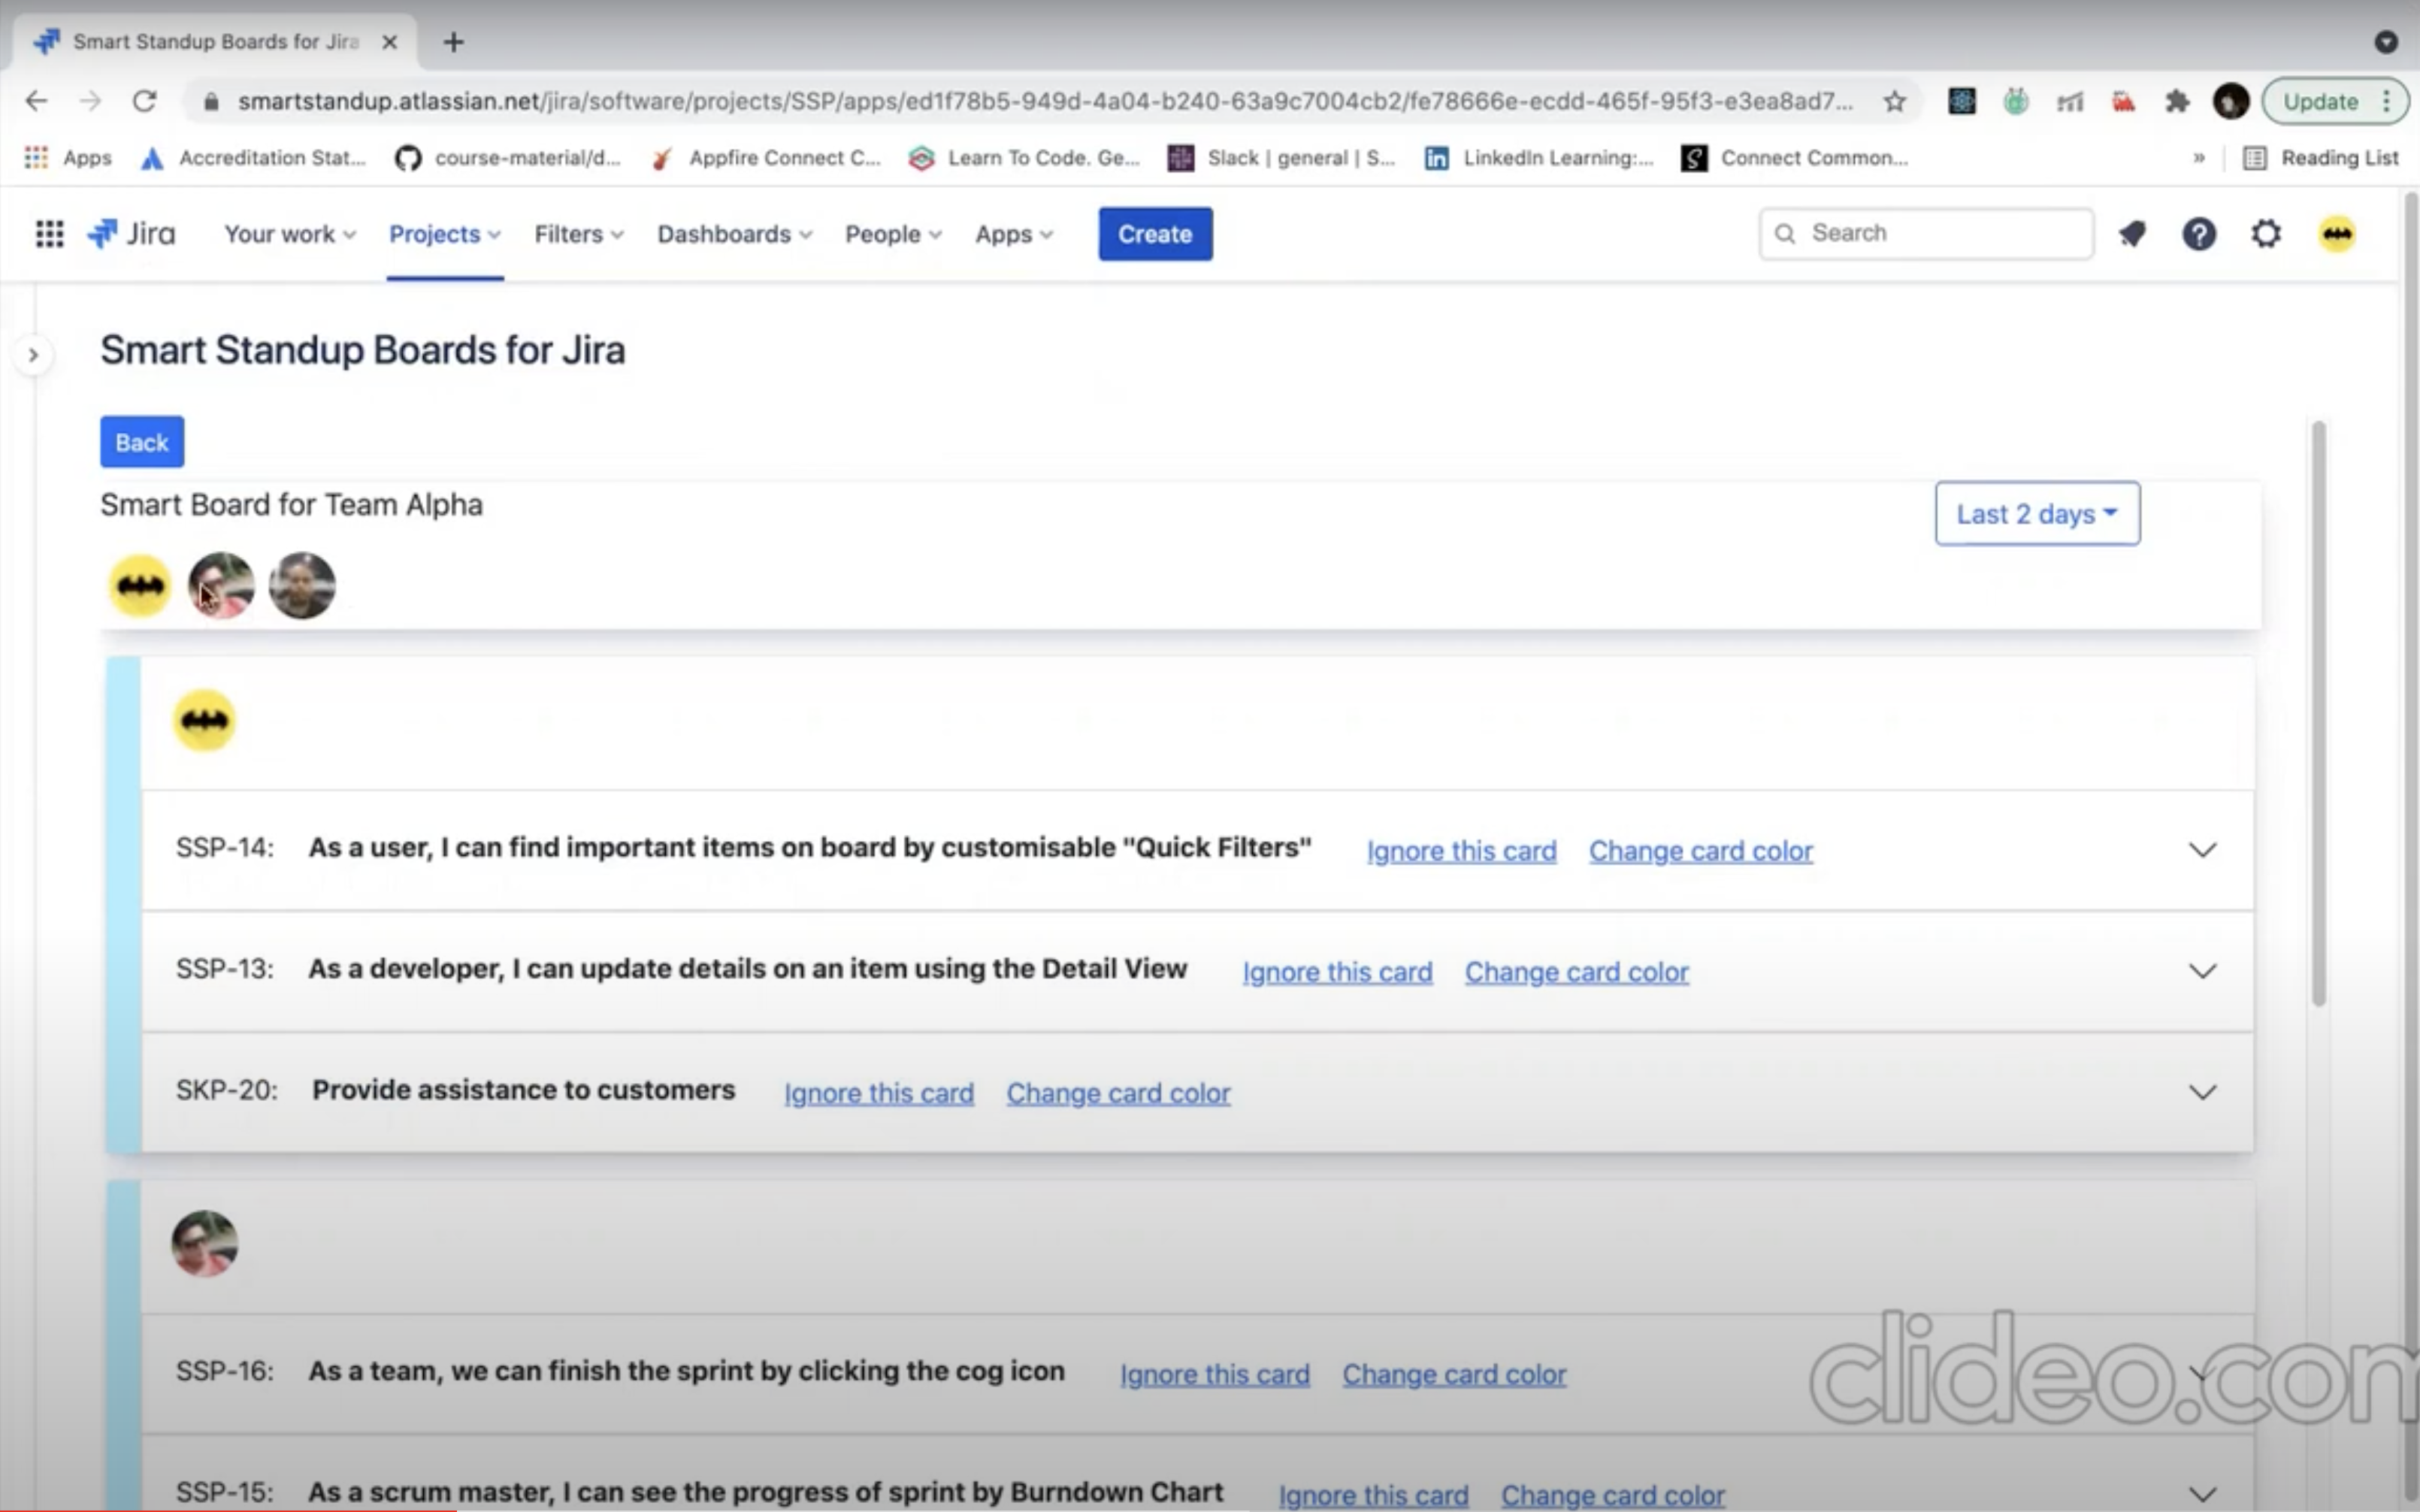Click the Back button
The image size is (2420, 1512).
pyautogui.click(x=142, y=442)
